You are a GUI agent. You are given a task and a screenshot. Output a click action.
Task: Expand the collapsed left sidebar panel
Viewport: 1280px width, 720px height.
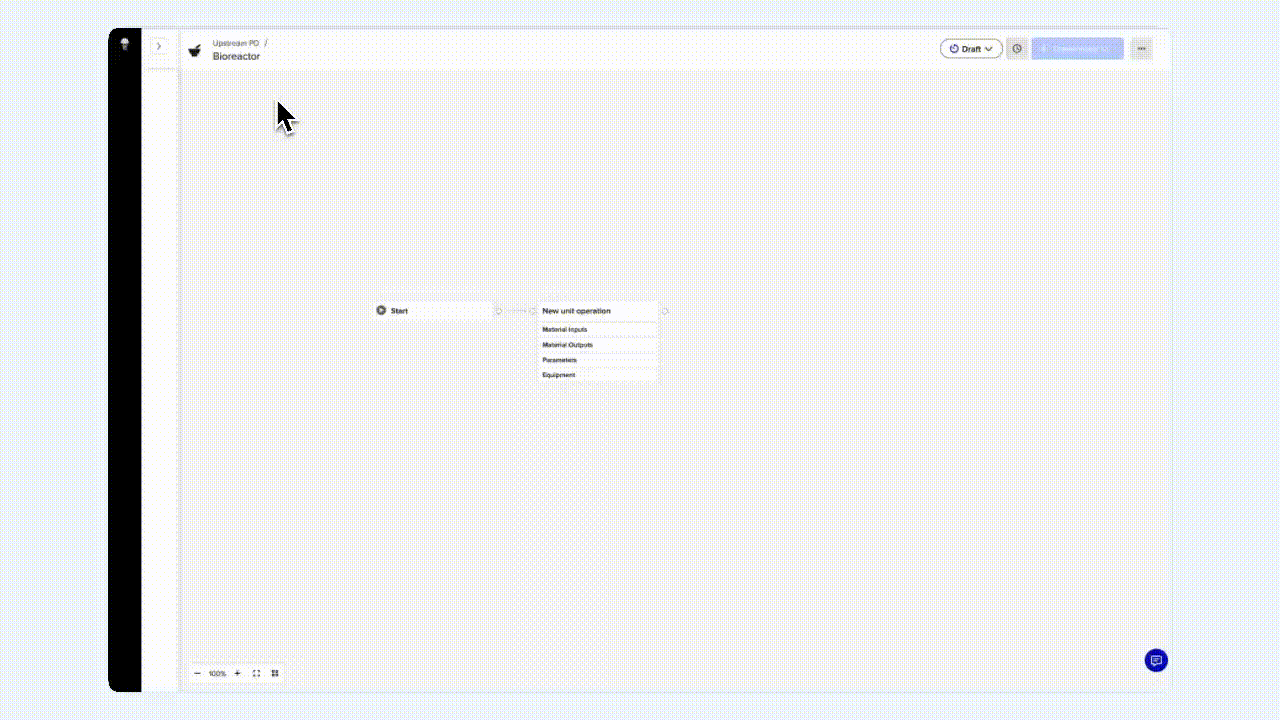(x=158, y=46)
